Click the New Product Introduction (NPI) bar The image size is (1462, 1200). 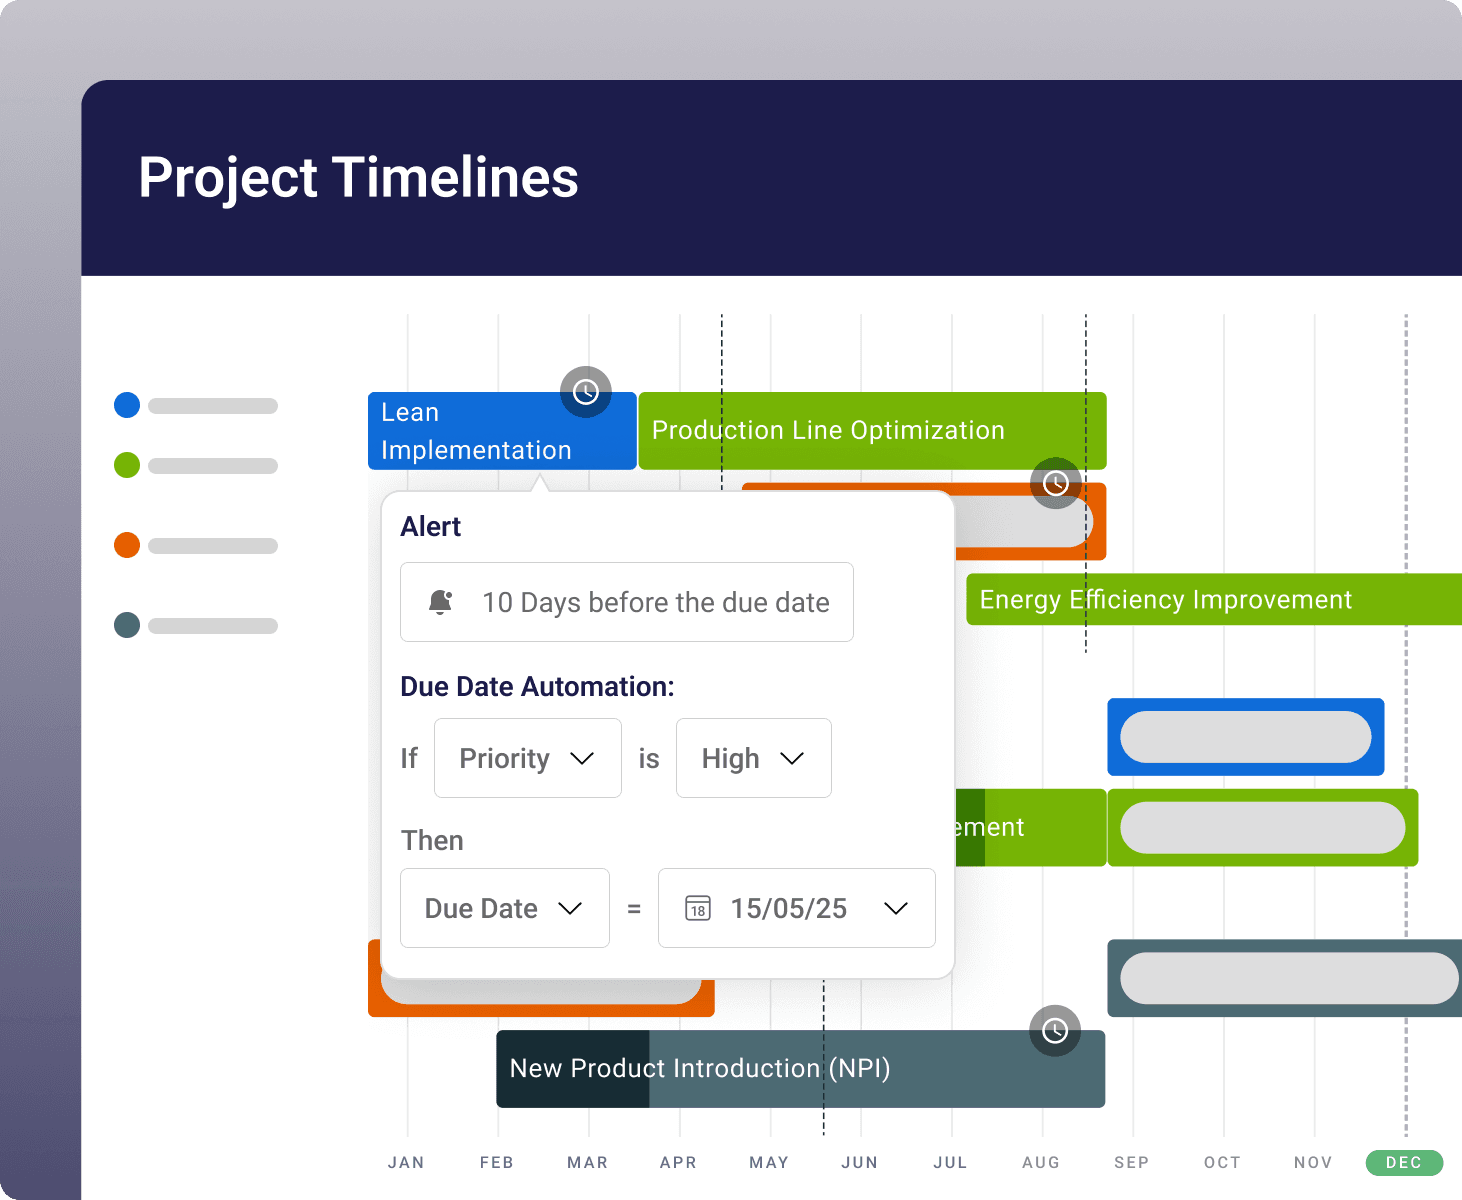point(800,1069)
